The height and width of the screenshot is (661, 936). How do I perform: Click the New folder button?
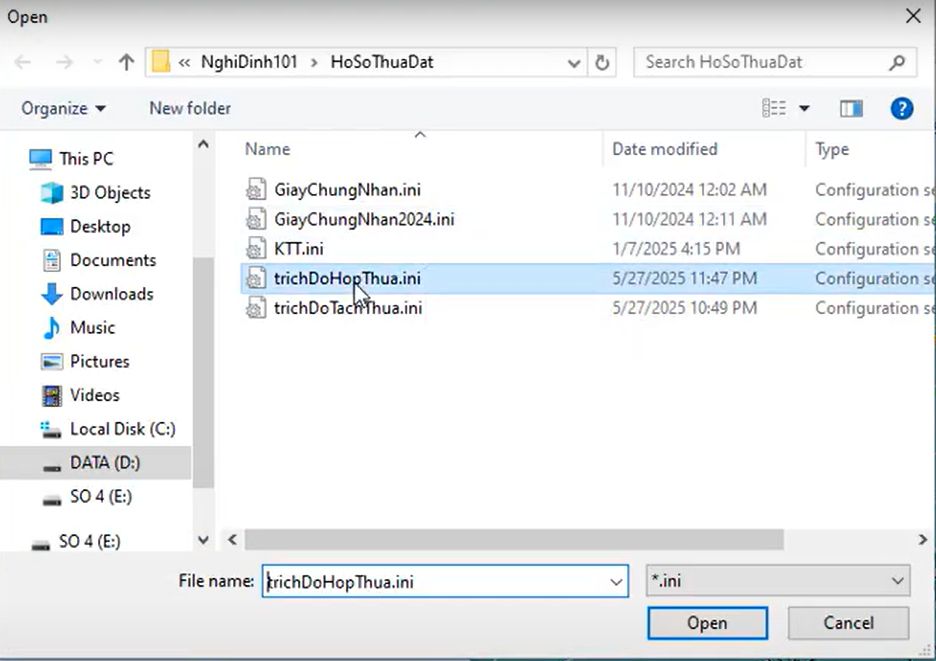click(x=190, y=108)
